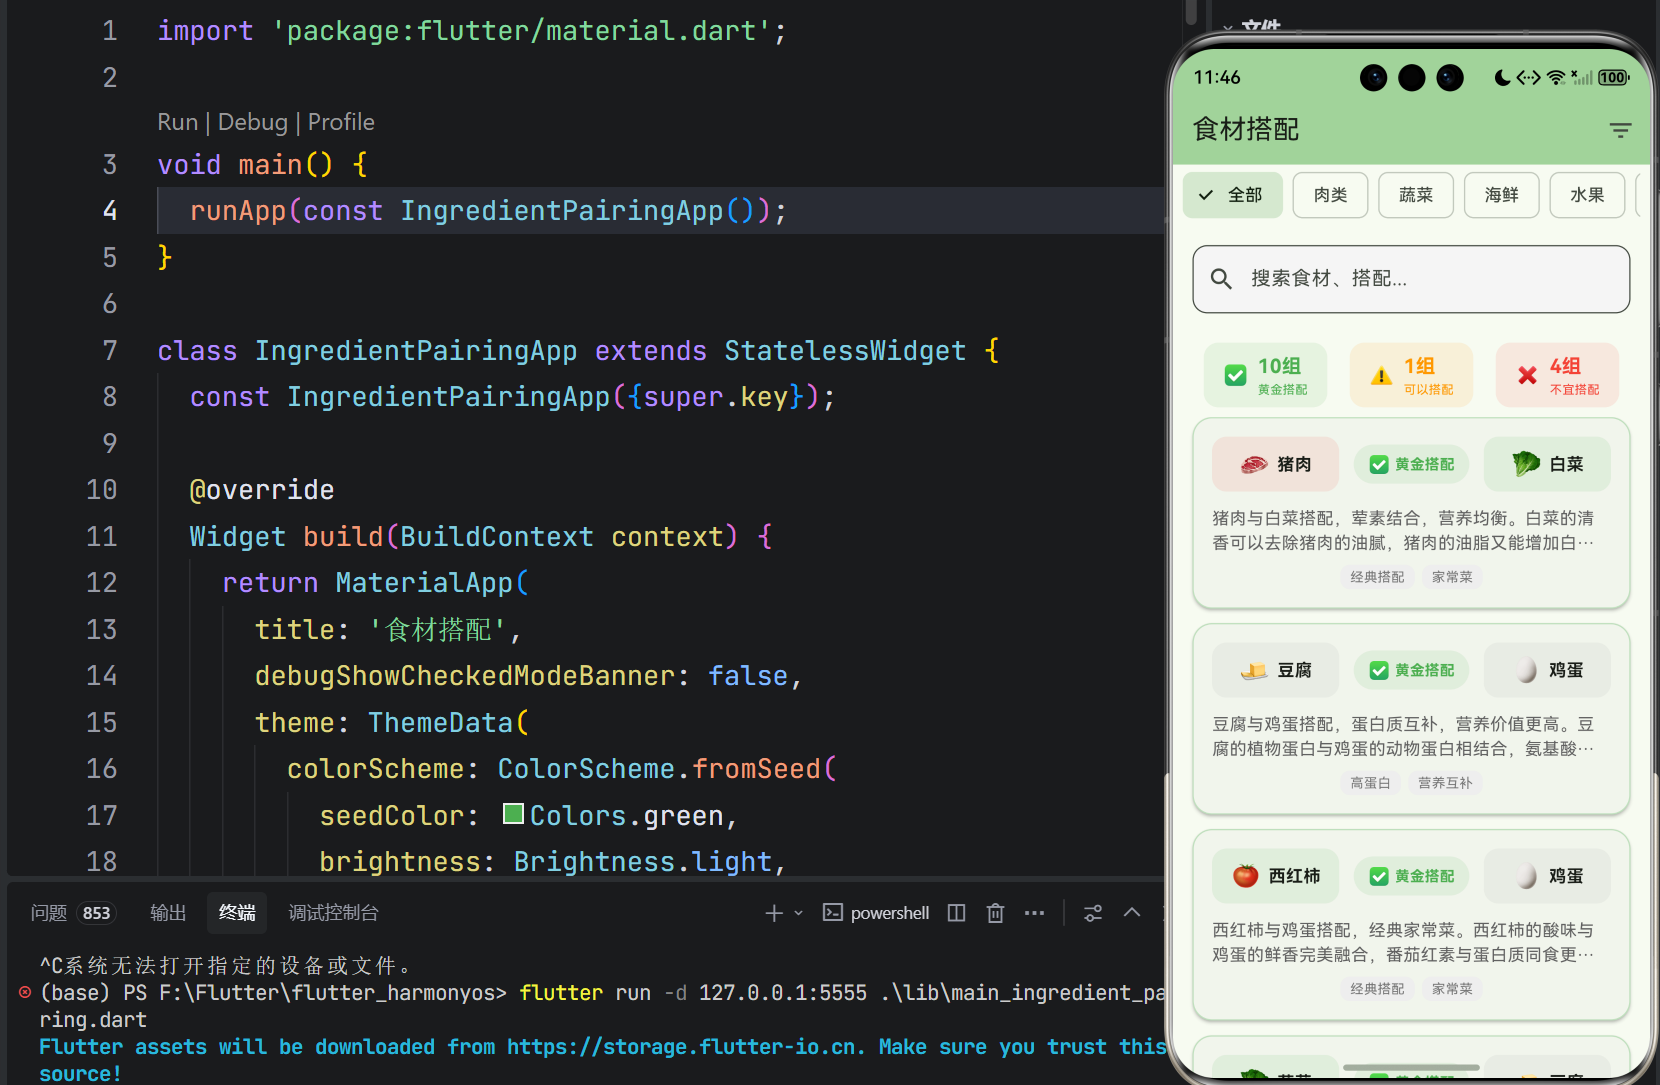The height and width of the screenshot is (1085, 1660).
Task: Click the Profile code lens above main
Action: [x=341, y=122]
